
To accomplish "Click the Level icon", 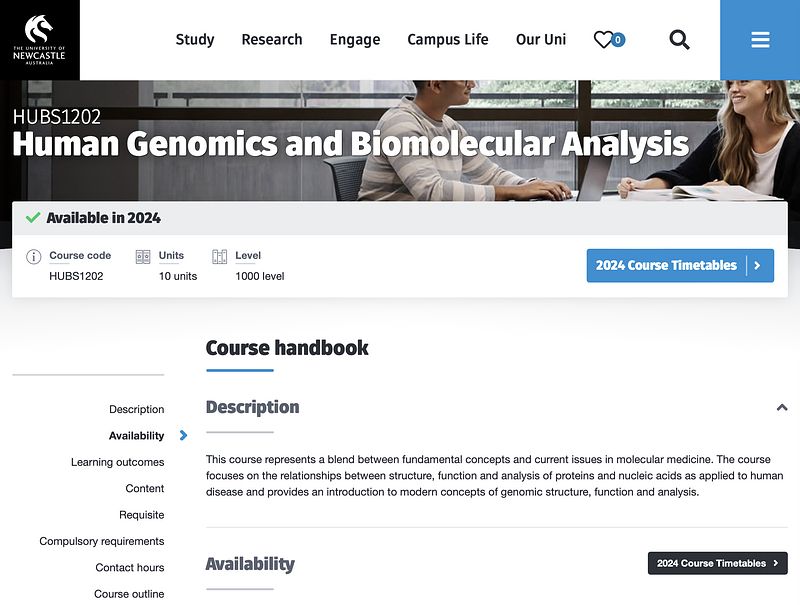I will coord(219,257).
